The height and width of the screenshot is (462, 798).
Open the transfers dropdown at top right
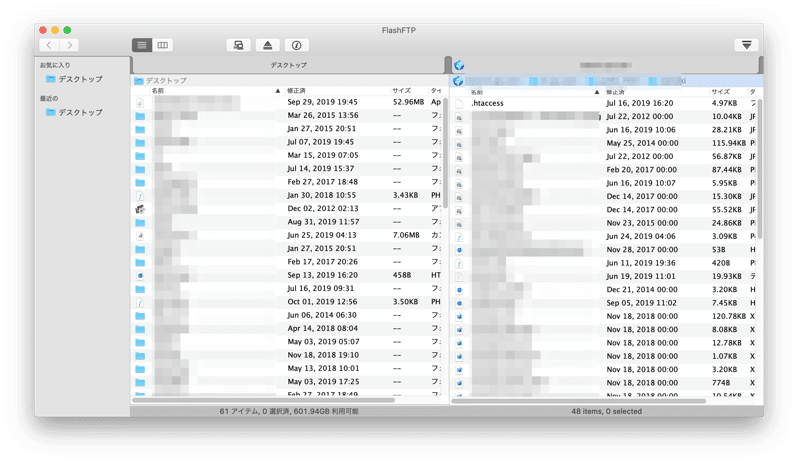(x=747, y=45)
